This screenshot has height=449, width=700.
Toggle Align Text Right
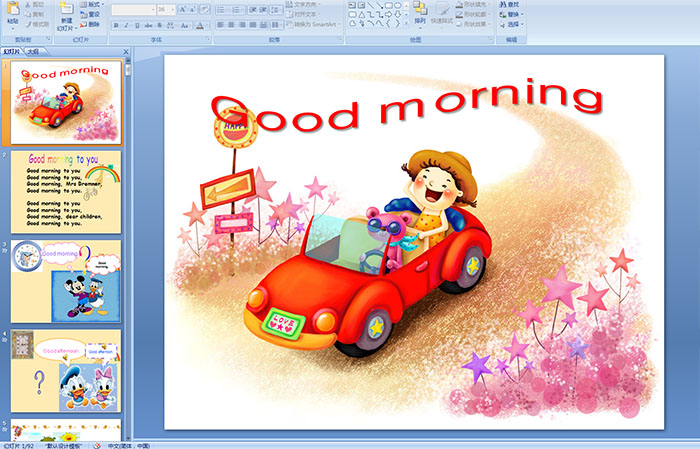pos(242,25)
